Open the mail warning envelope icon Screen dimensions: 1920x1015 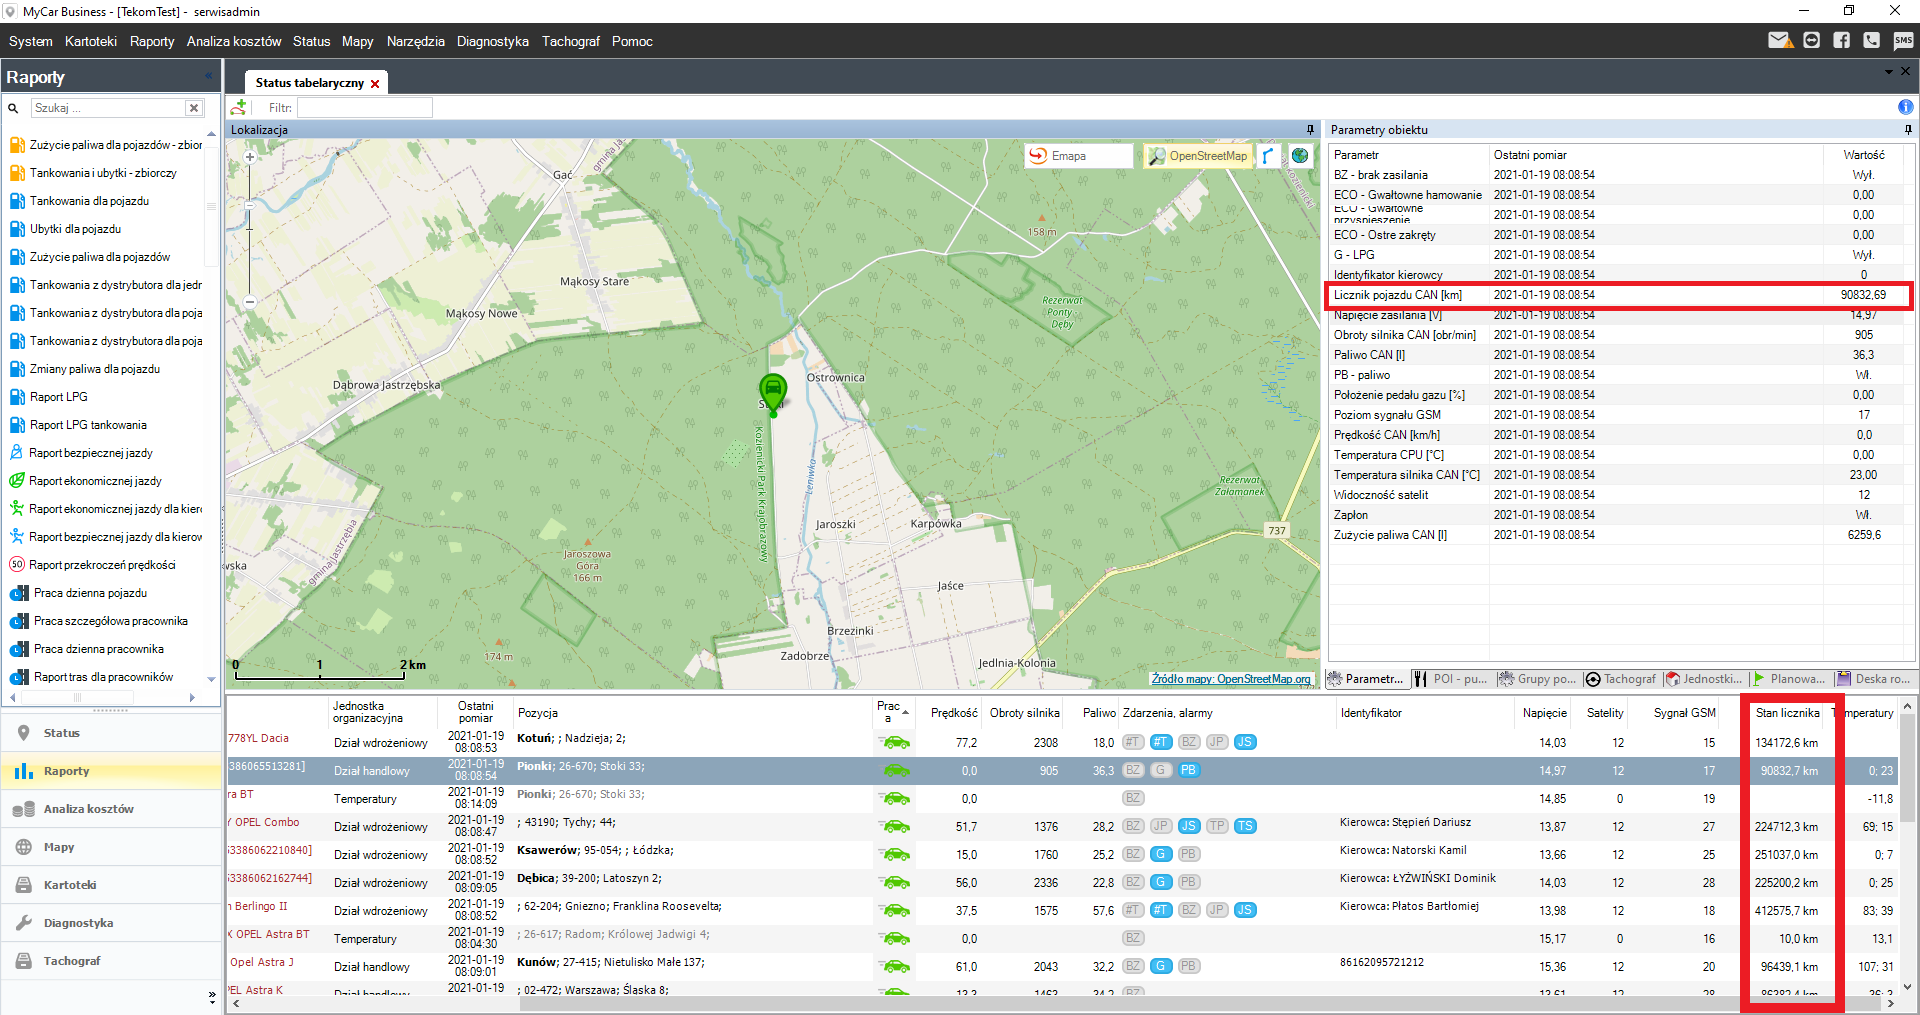pos(1779,41)
